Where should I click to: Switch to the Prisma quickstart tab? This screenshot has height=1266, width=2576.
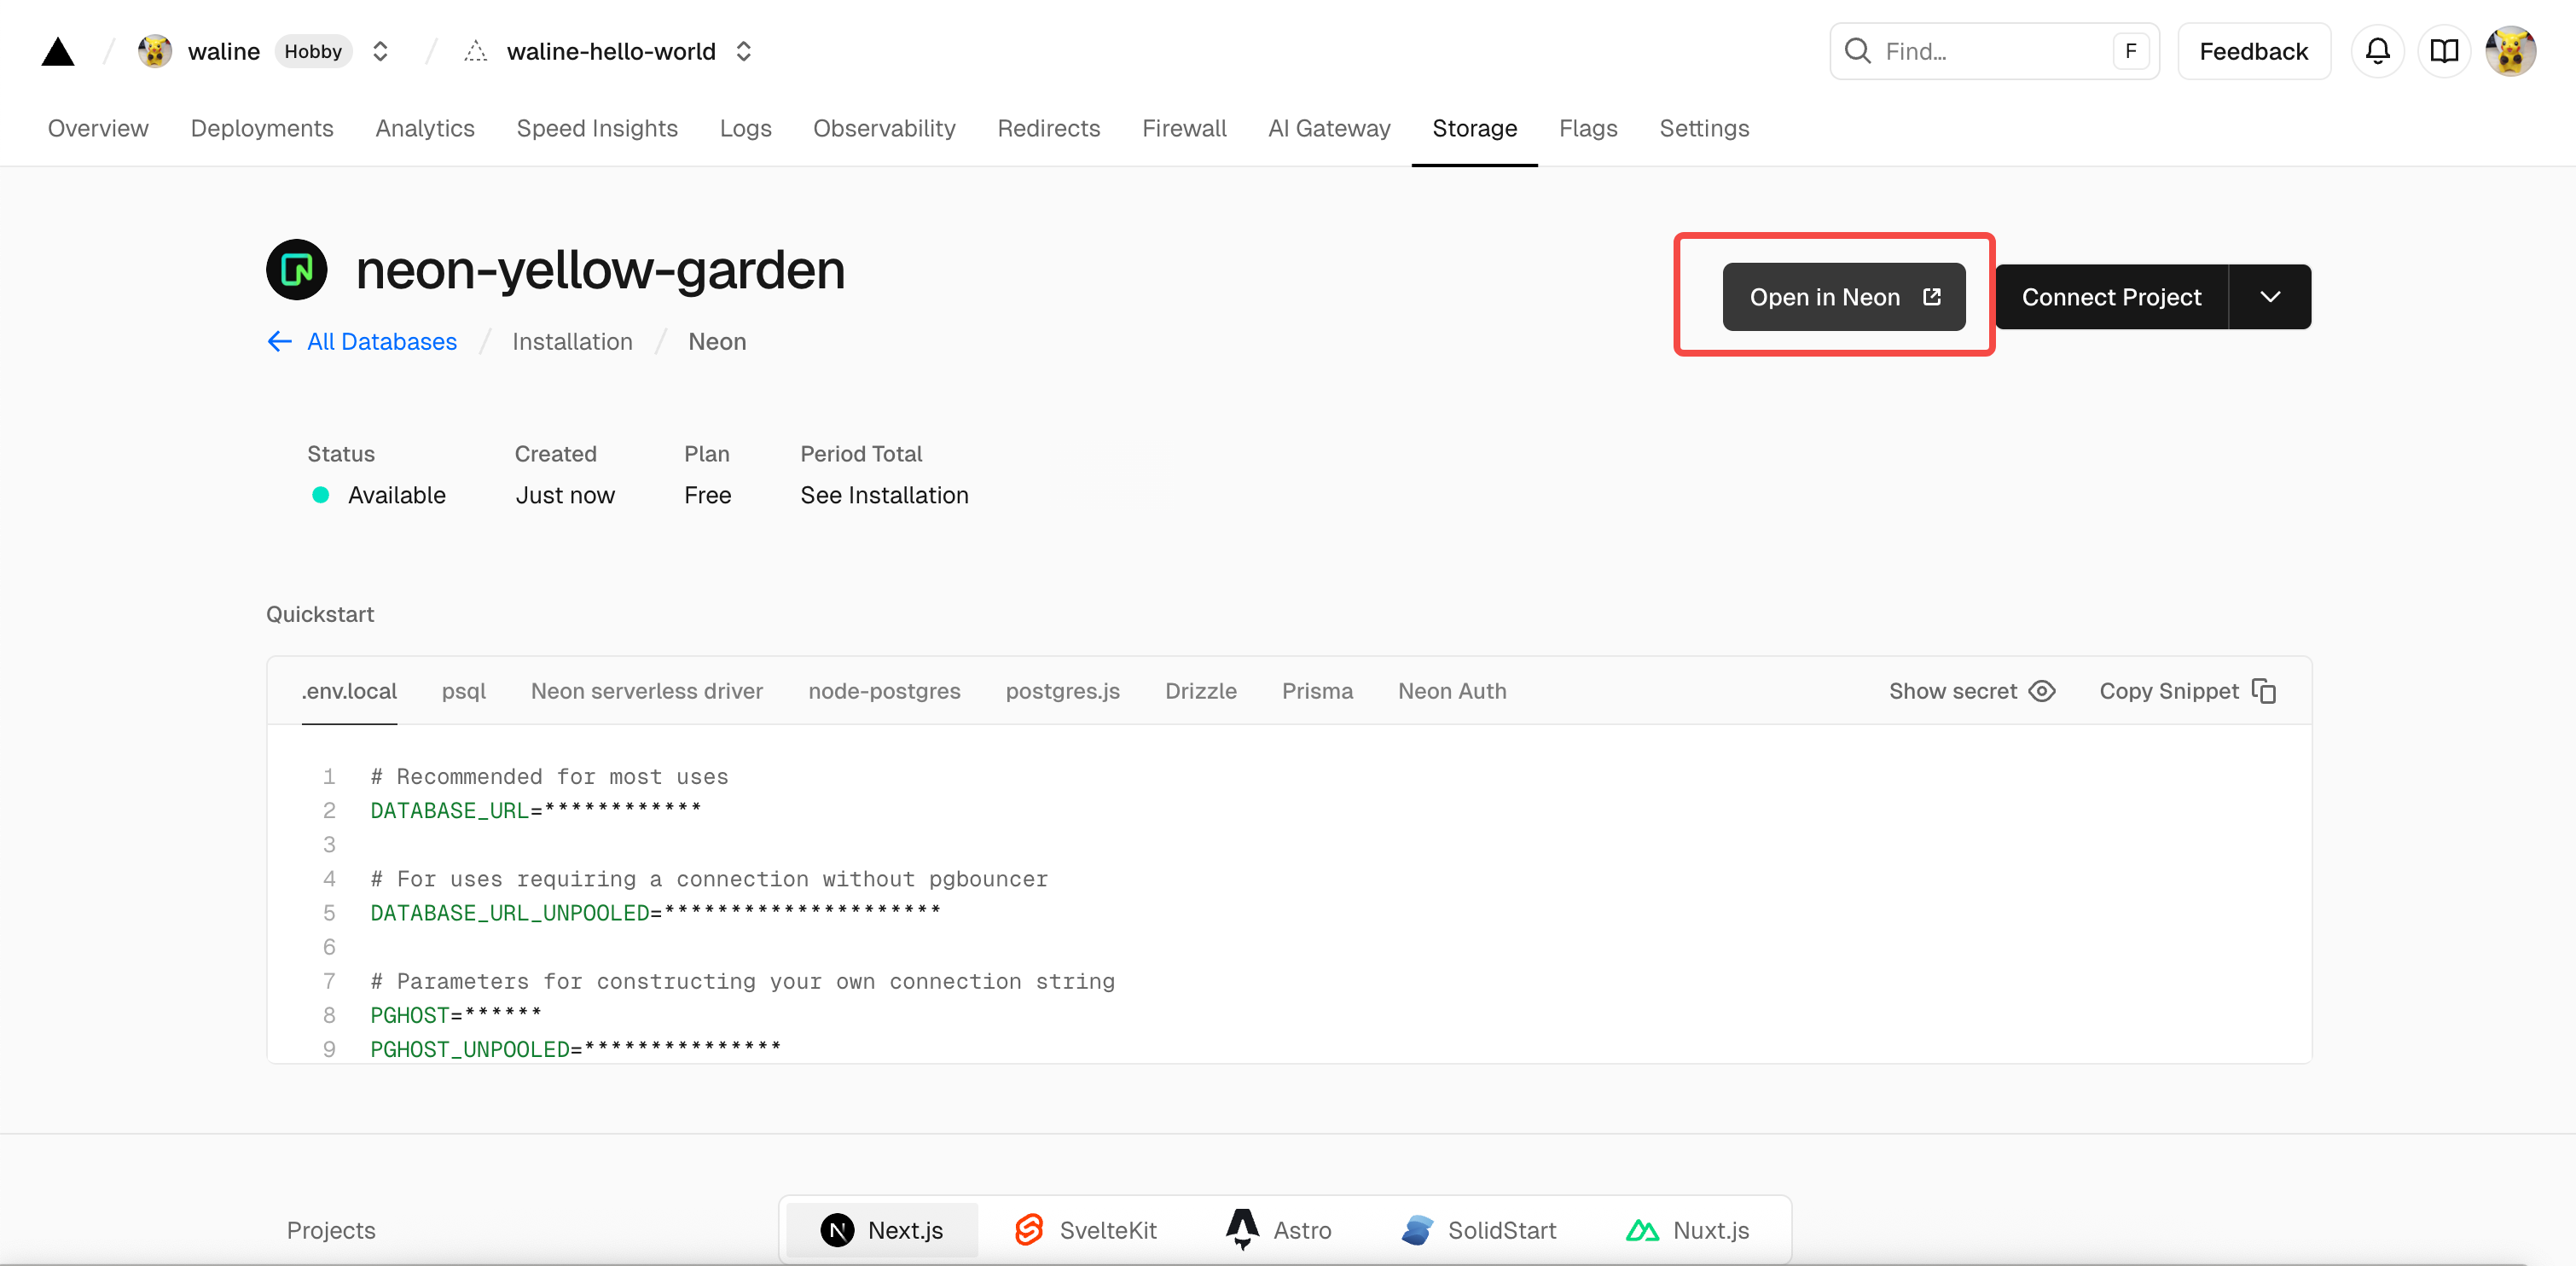click(x=1316, y=691)
